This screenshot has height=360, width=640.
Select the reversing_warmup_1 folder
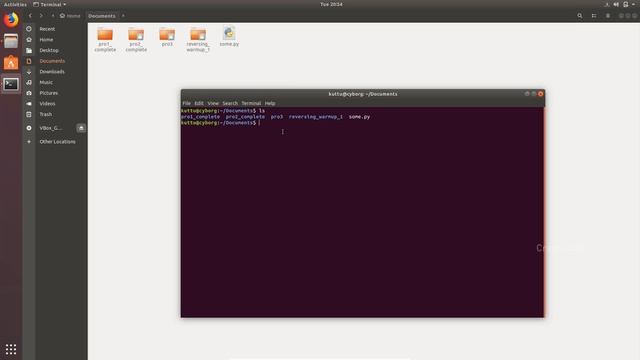(x=198, y=39)
